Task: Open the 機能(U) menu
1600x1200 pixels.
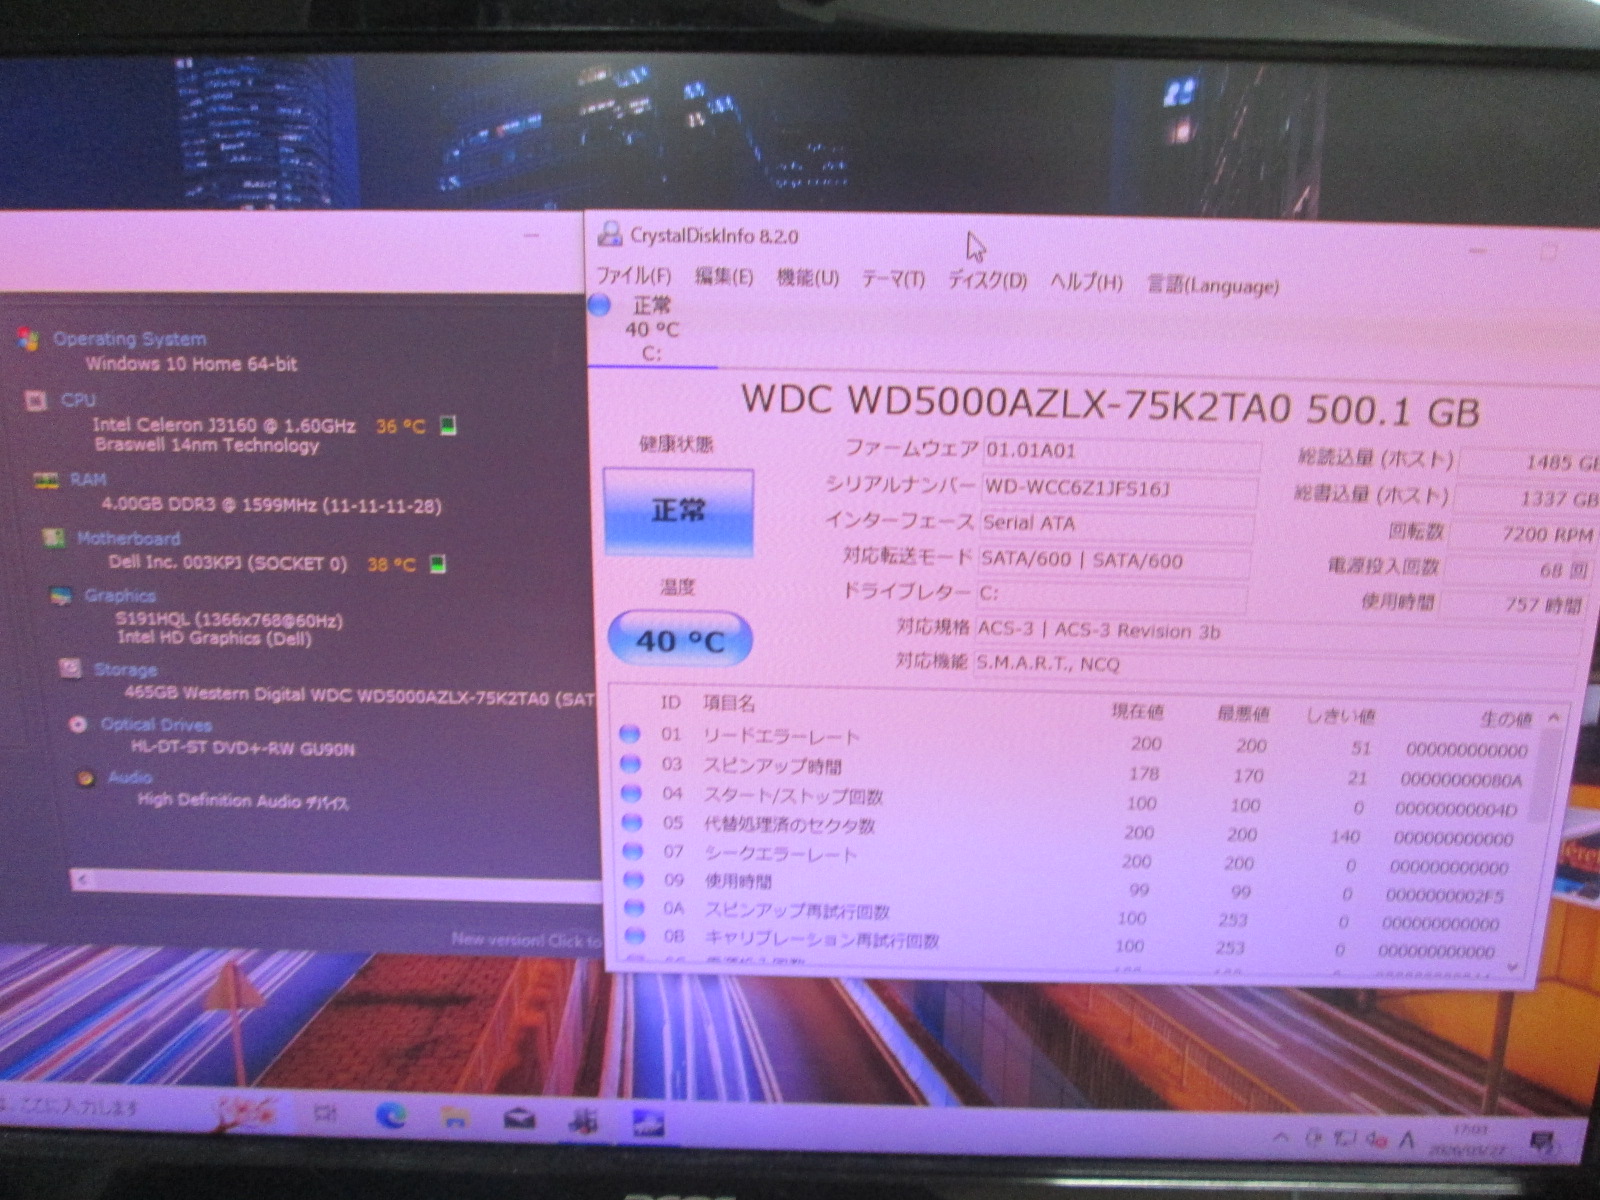Action: (x=807, y=278)
